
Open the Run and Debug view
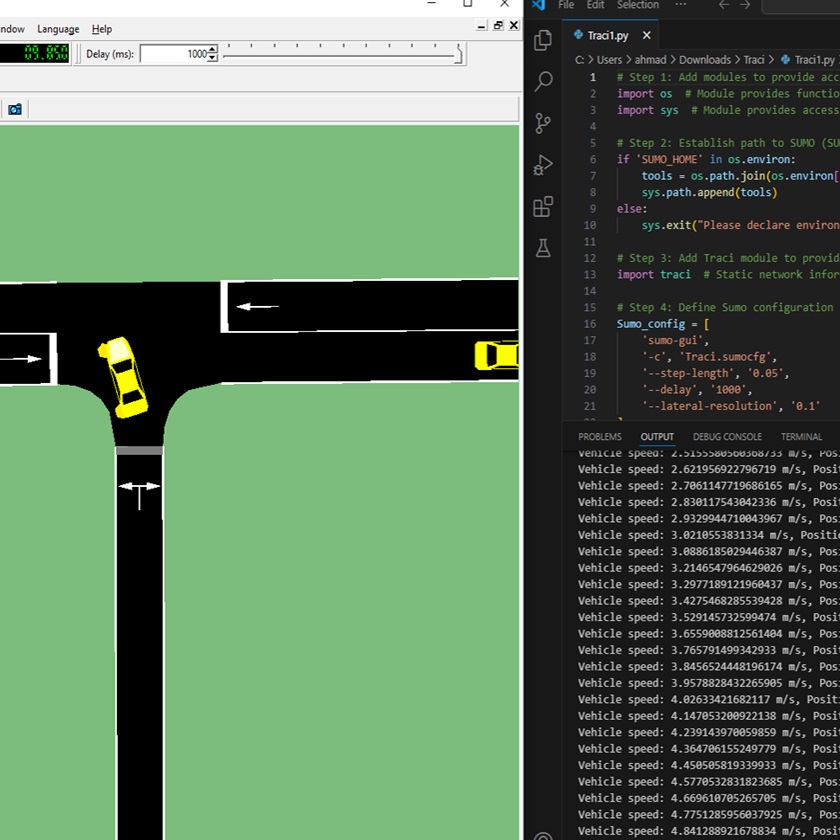[x=543, y=165]
